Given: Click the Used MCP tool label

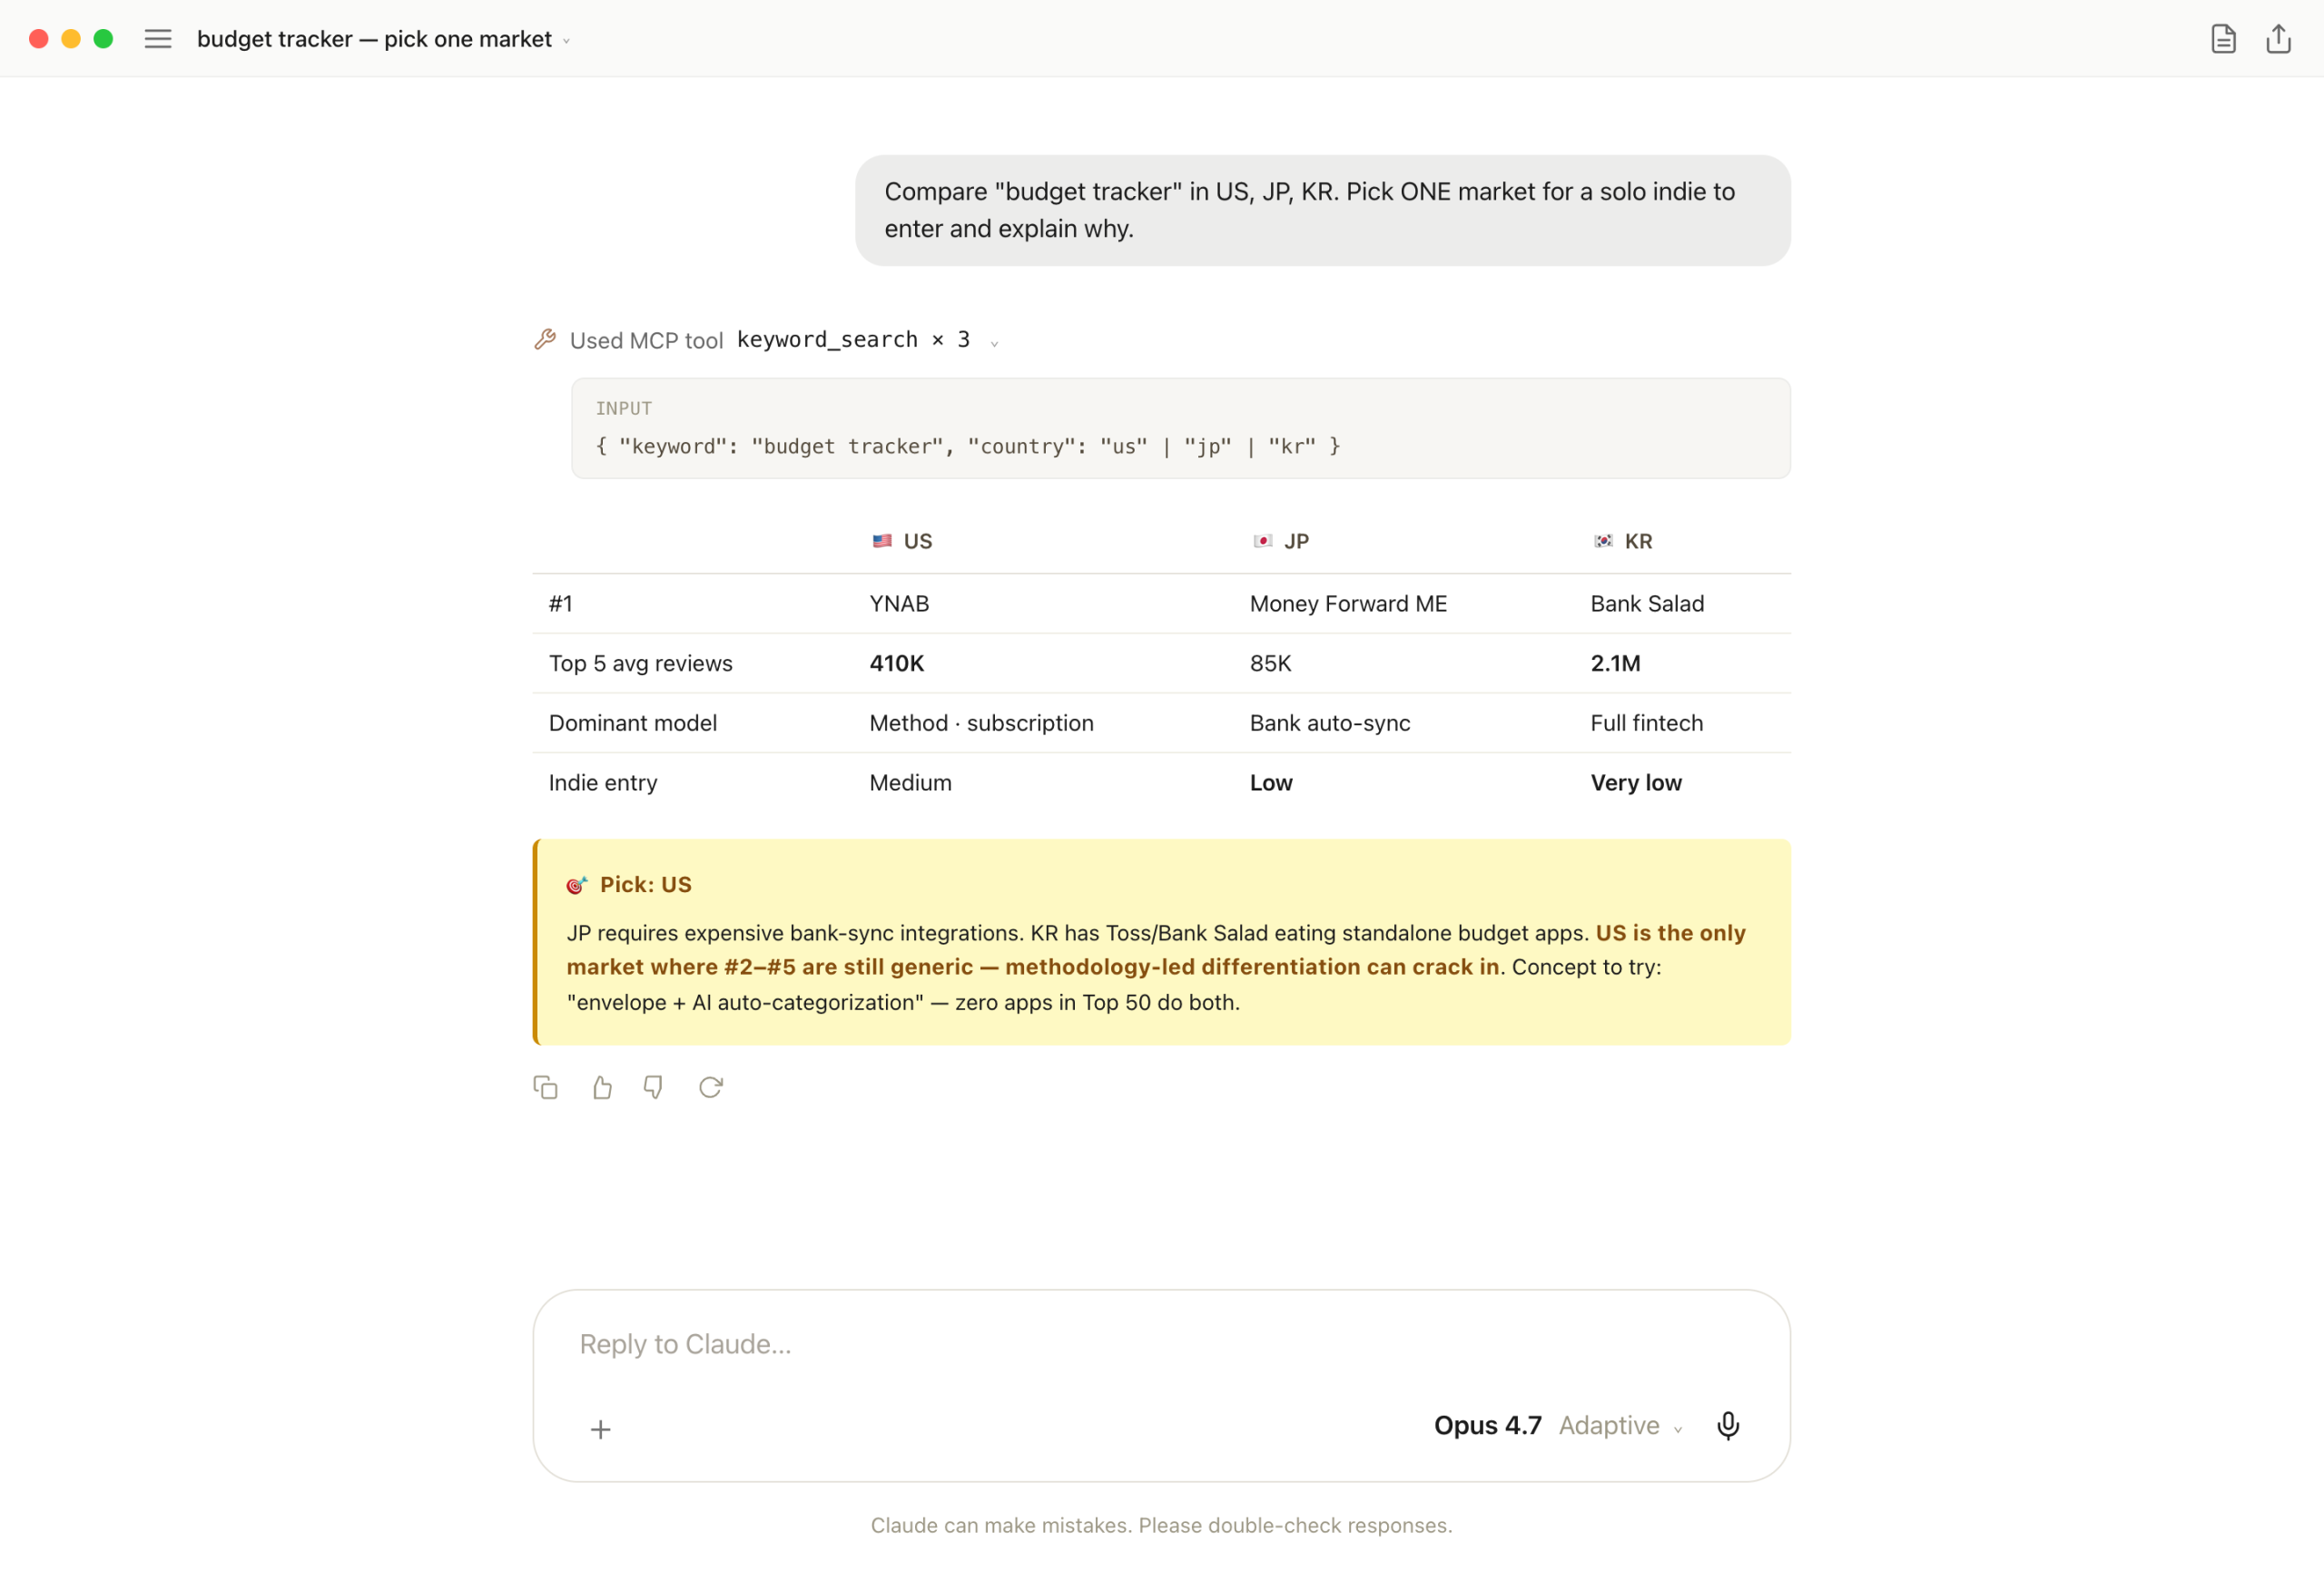Looking at the screenshot, I should [646, 341].
